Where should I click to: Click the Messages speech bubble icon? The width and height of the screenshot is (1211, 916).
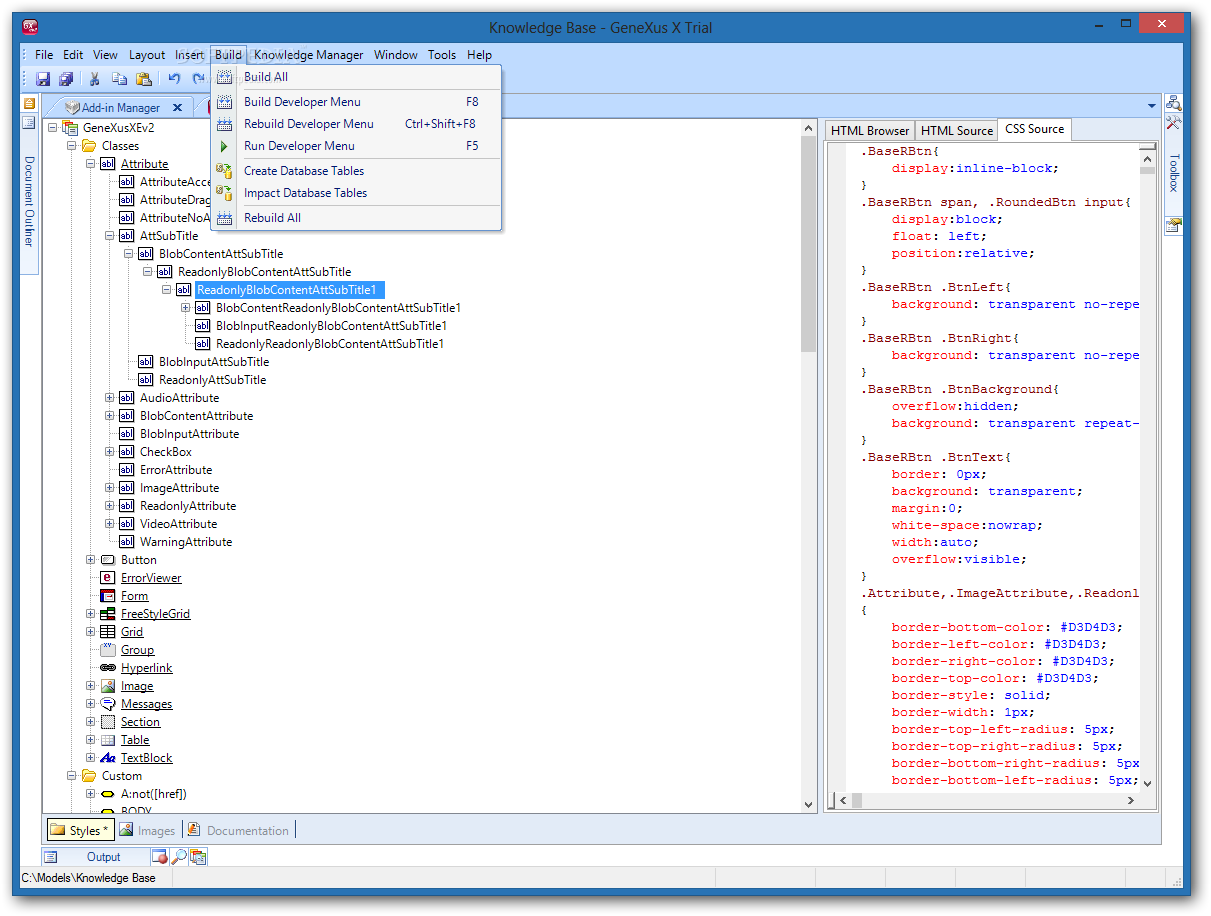(108, 704)
